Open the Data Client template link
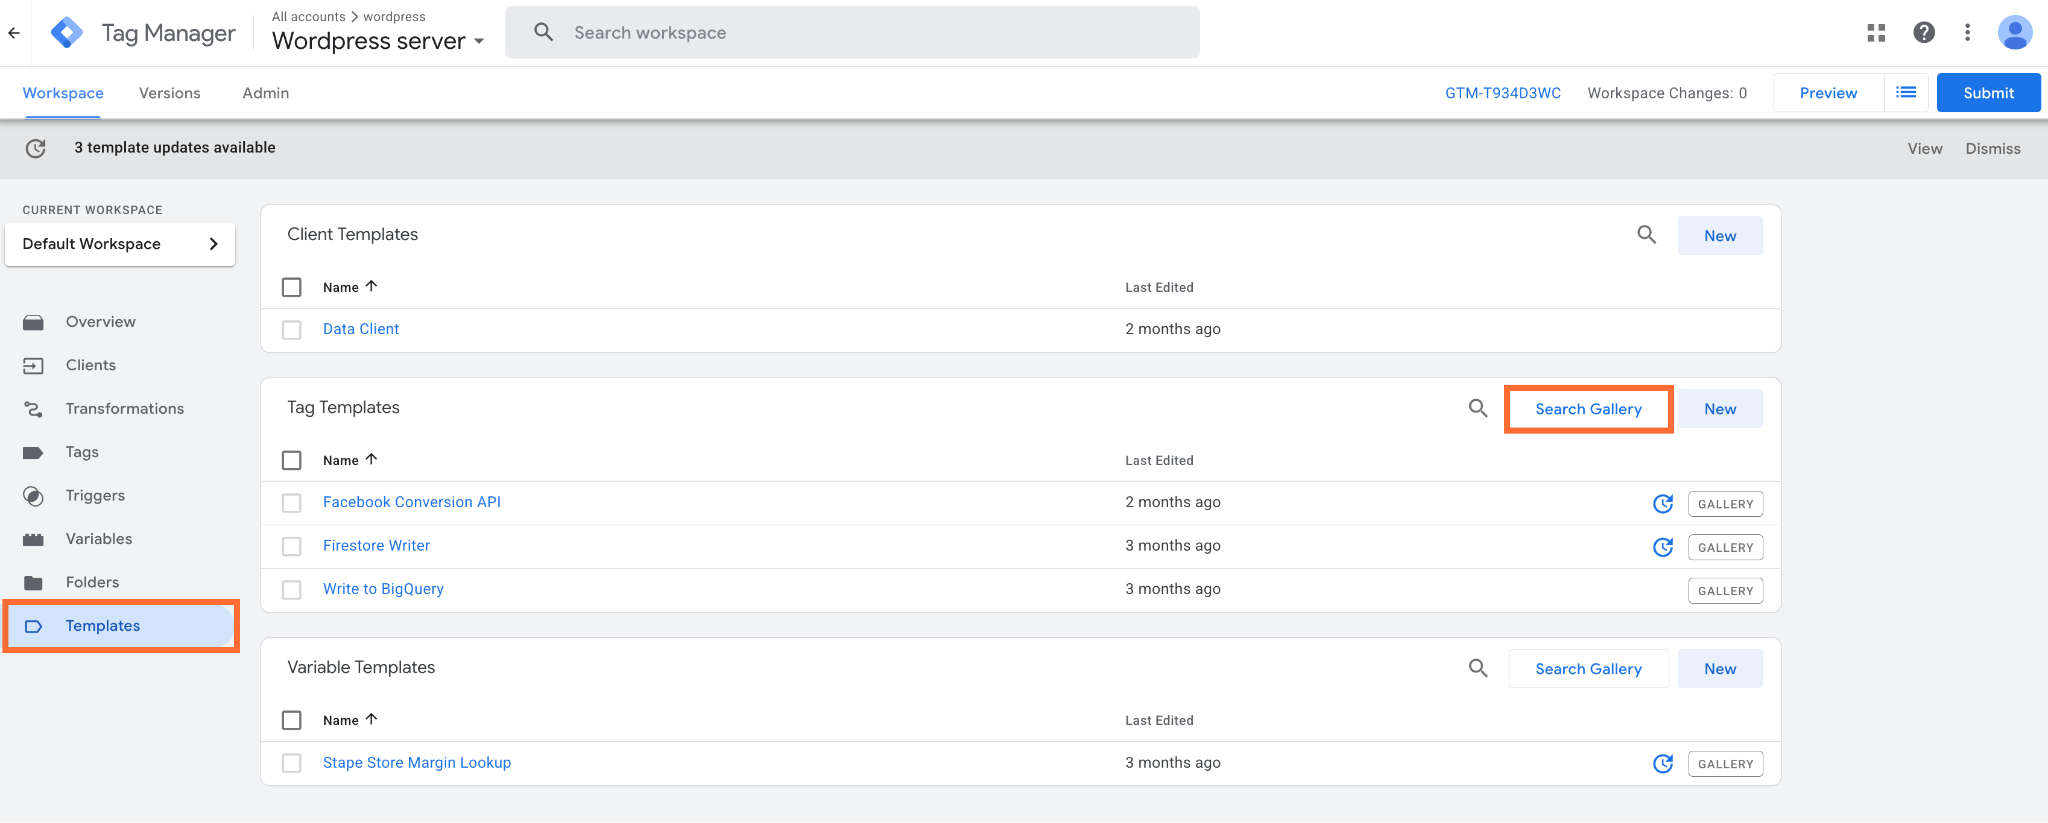Viewport: 2048px width, 823px height. 361,329
